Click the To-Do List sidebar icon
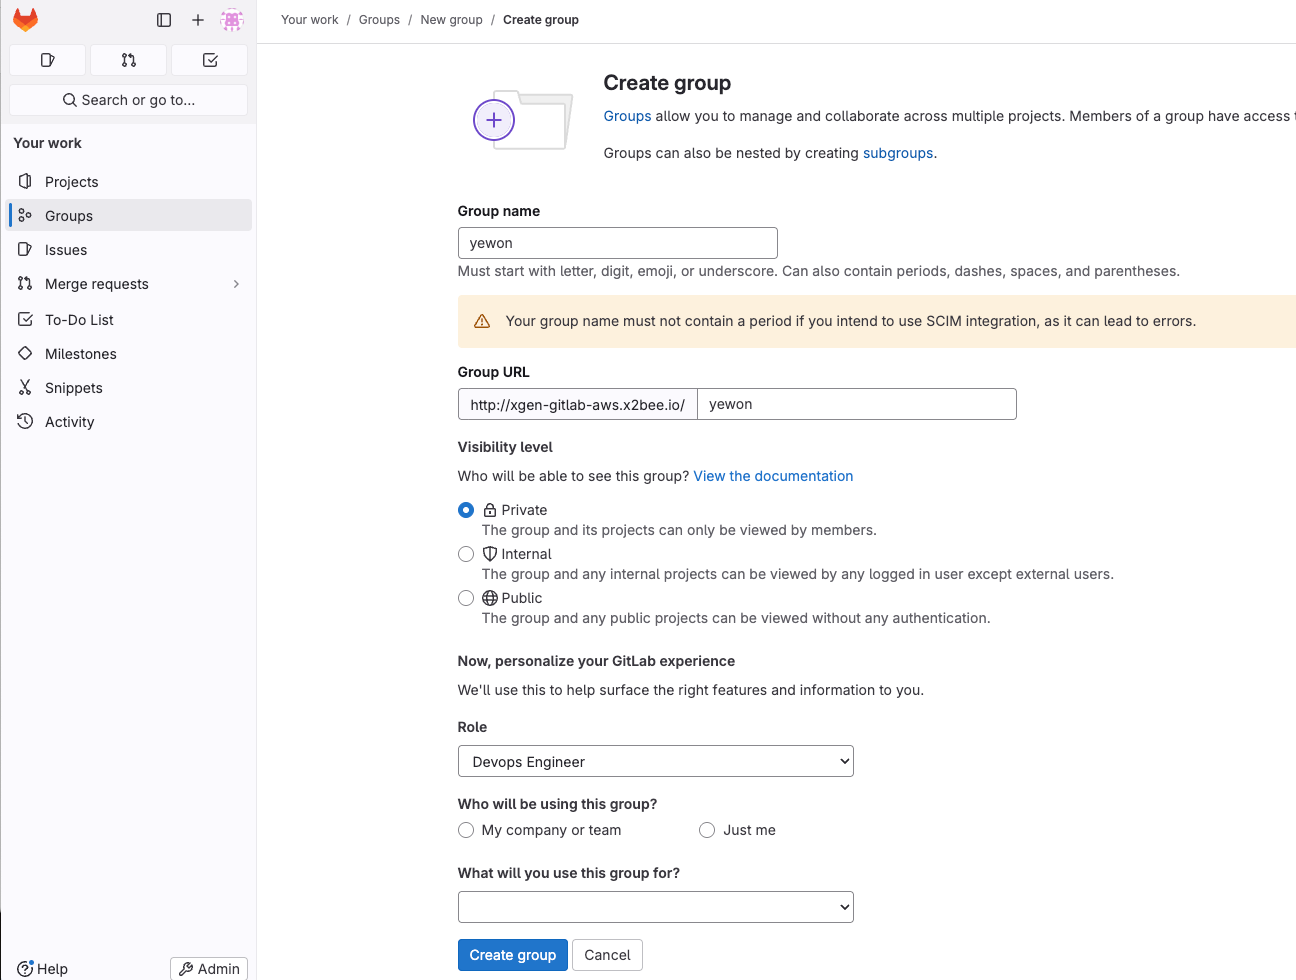 pos(25,319)
